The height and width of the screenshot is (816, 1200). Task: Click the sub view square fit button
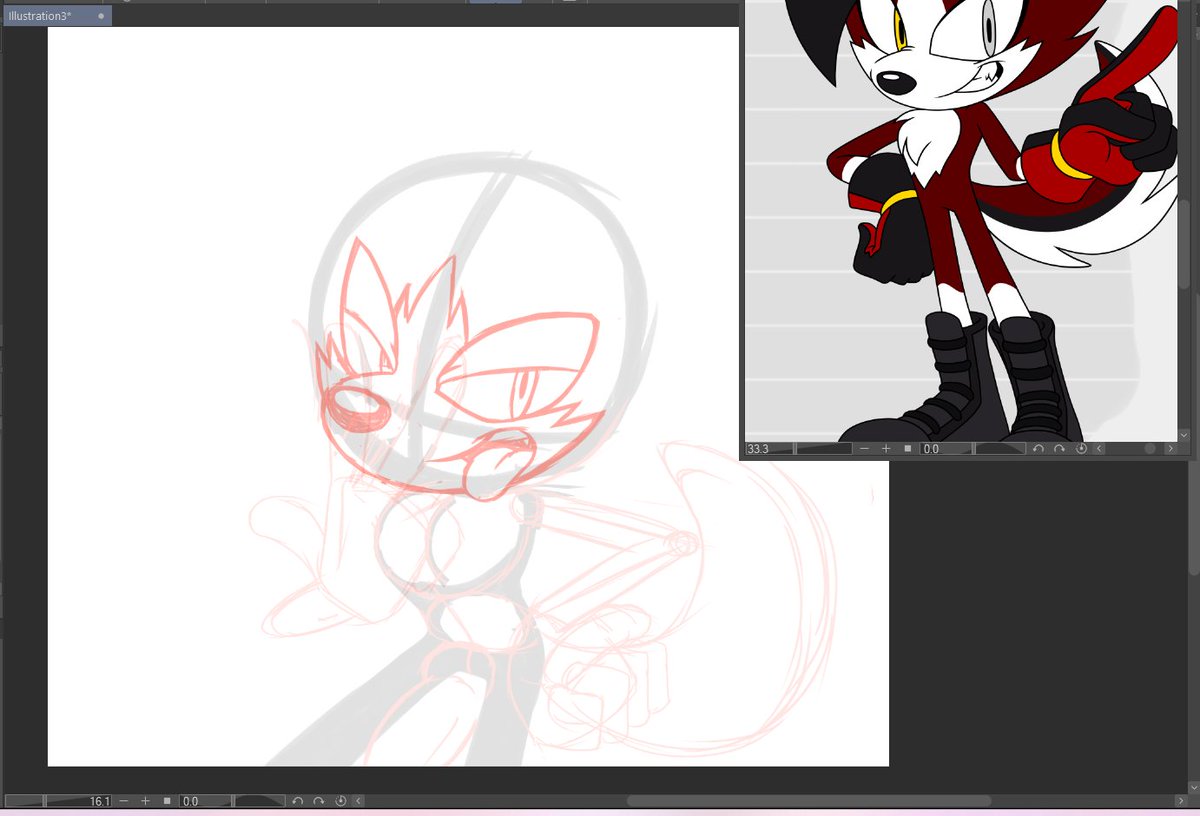908,449
